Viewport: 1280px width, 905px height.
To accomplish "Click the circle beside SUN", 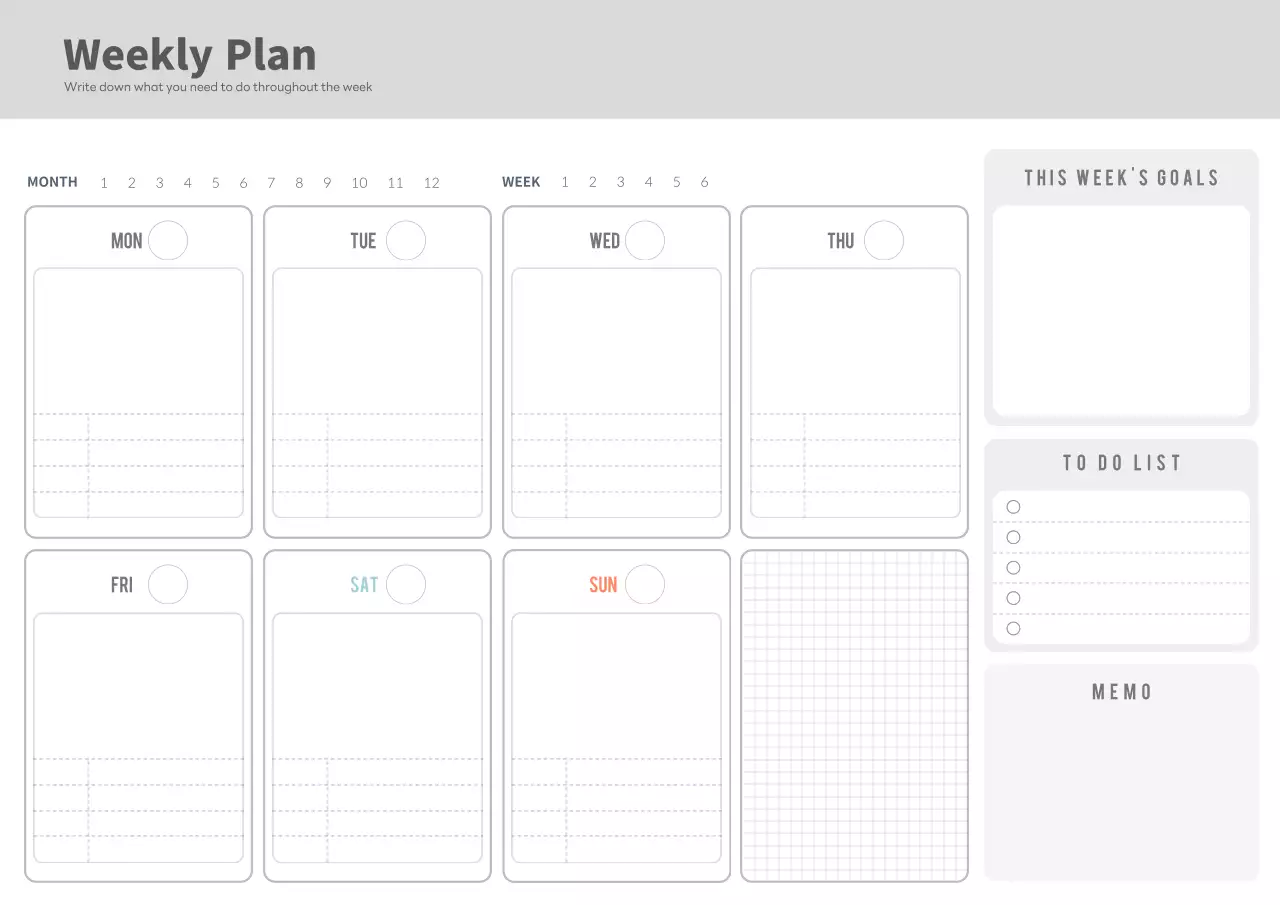I will pos(645,585).
